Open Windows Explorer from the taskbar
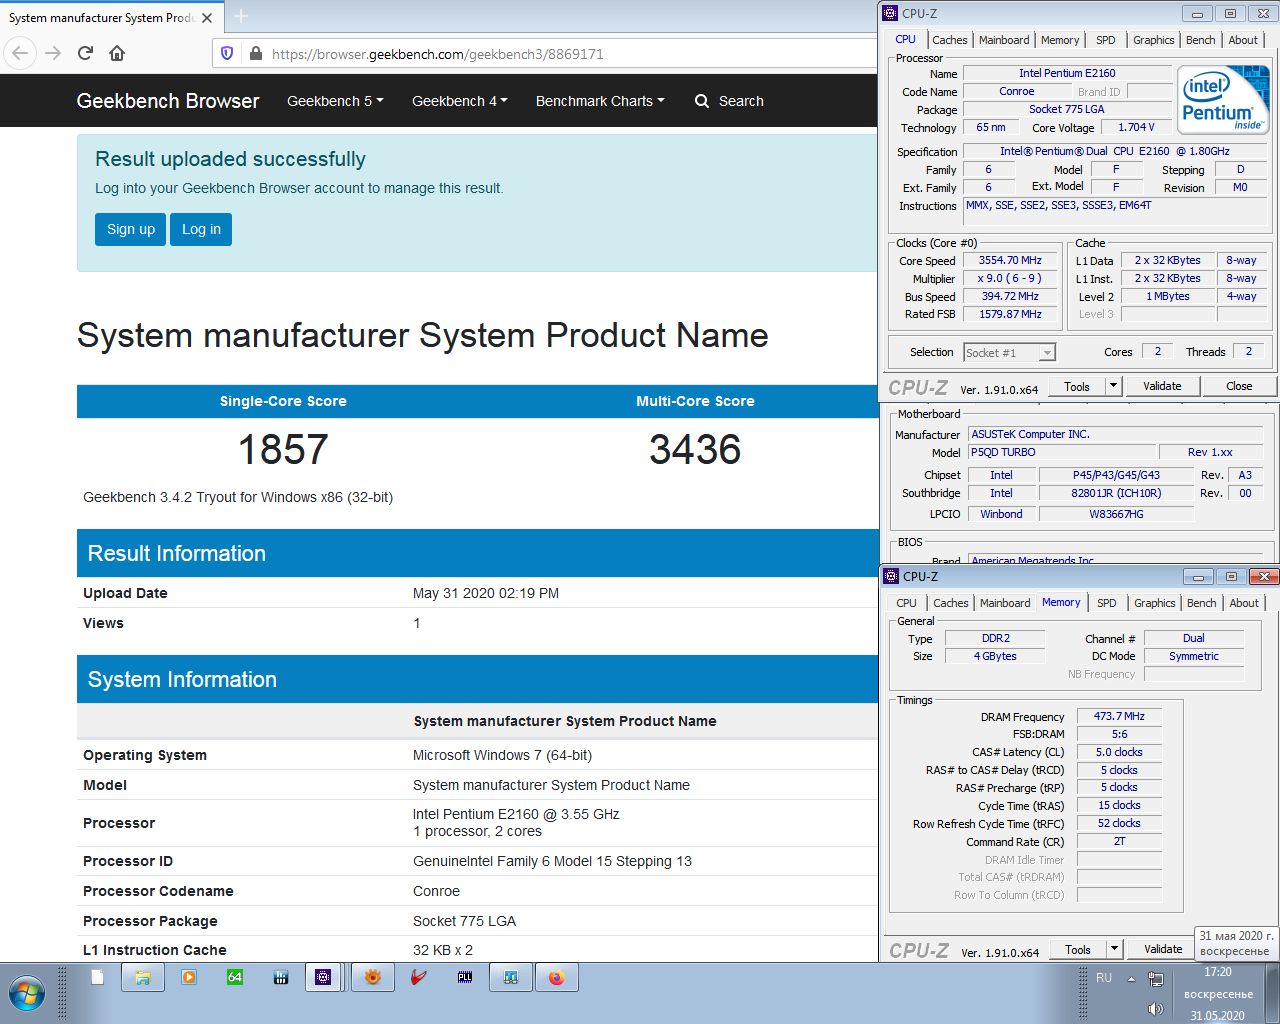Image resolution: width=1280 pixels, height=1024 pixels. [x=143, y=977]
